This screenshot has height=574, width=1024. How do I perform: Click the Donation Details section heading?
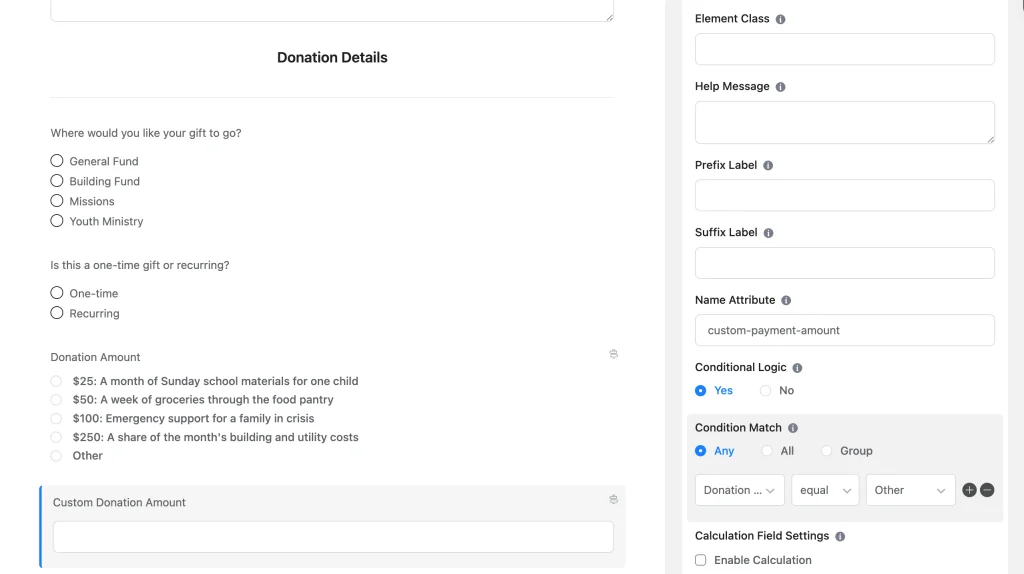tap(332, 57)
